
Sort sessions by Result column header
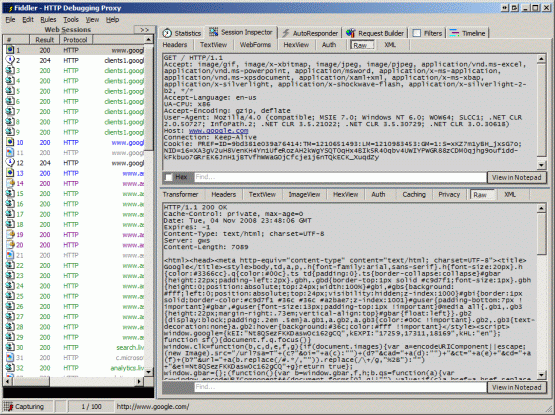pos(45,40)
